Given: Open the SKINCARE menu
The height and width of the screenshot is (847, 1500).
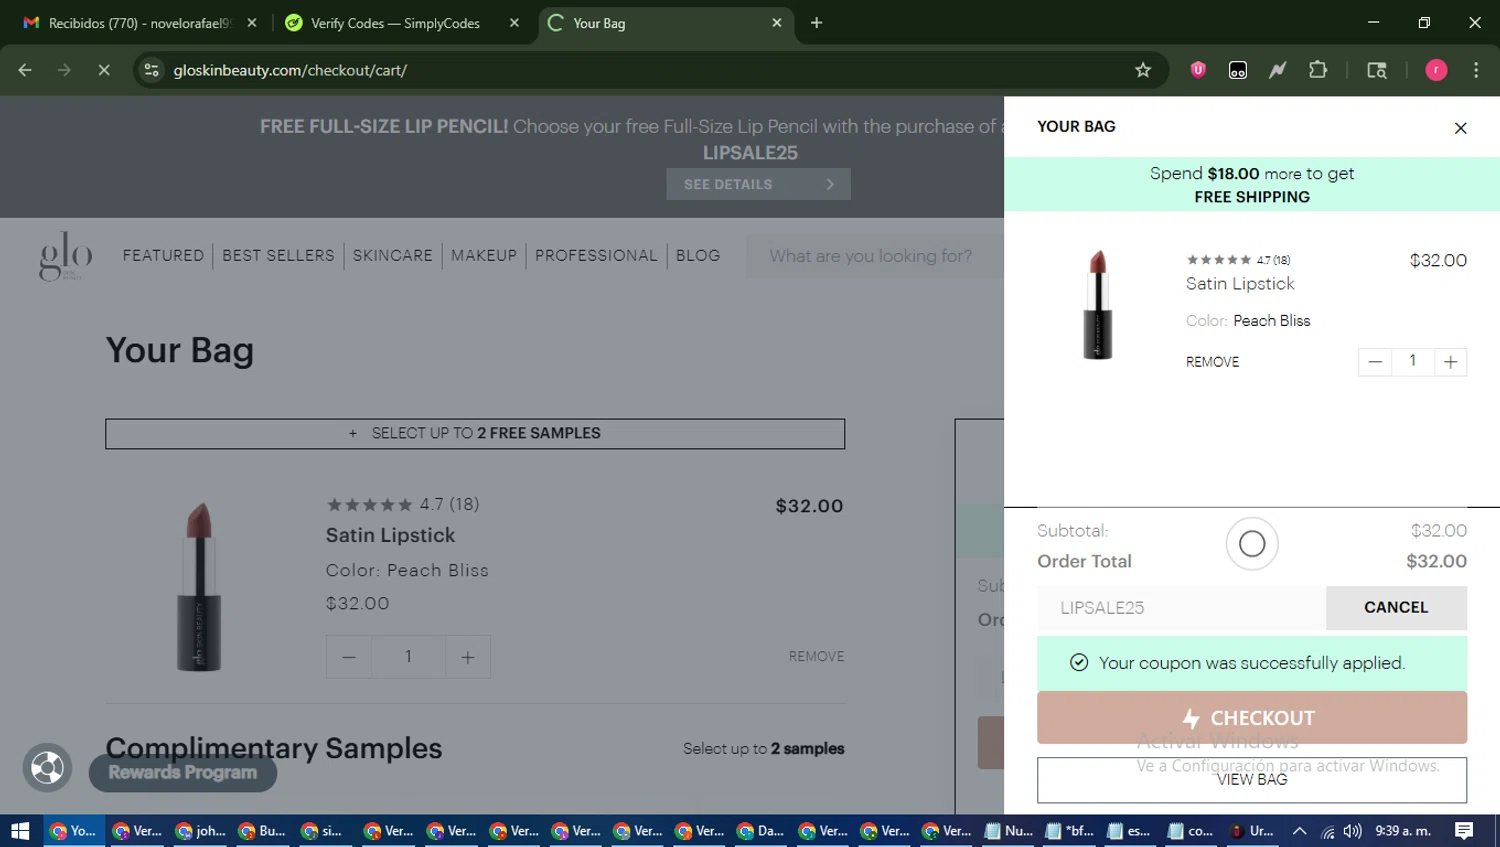Looking at the screenshot, I should tap(392, 256).
